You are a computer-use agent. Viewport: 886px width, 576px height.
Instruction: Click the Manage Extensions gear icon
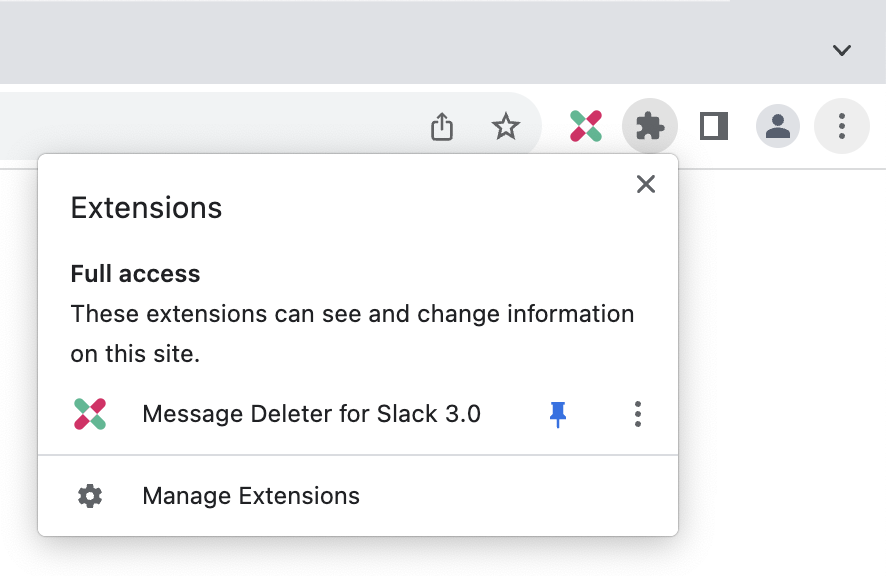pyautogui.click(x=90, y=495)
